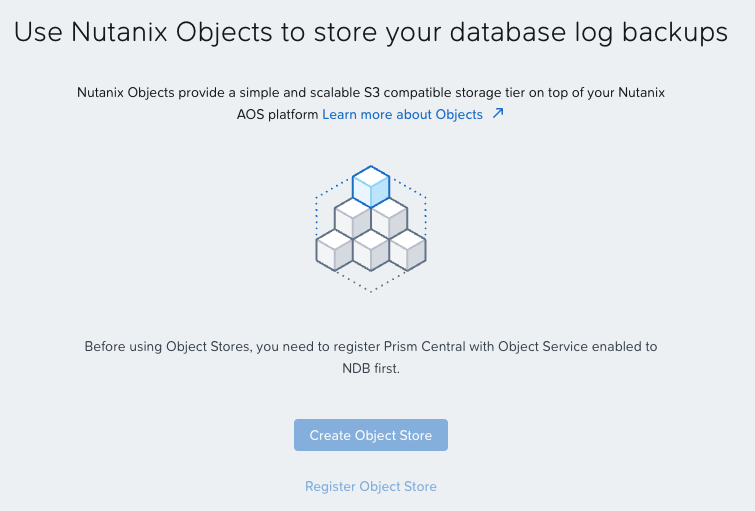755x511 pixels.
Task: Open the Learn more about Objects link
Action: (403, 115)
